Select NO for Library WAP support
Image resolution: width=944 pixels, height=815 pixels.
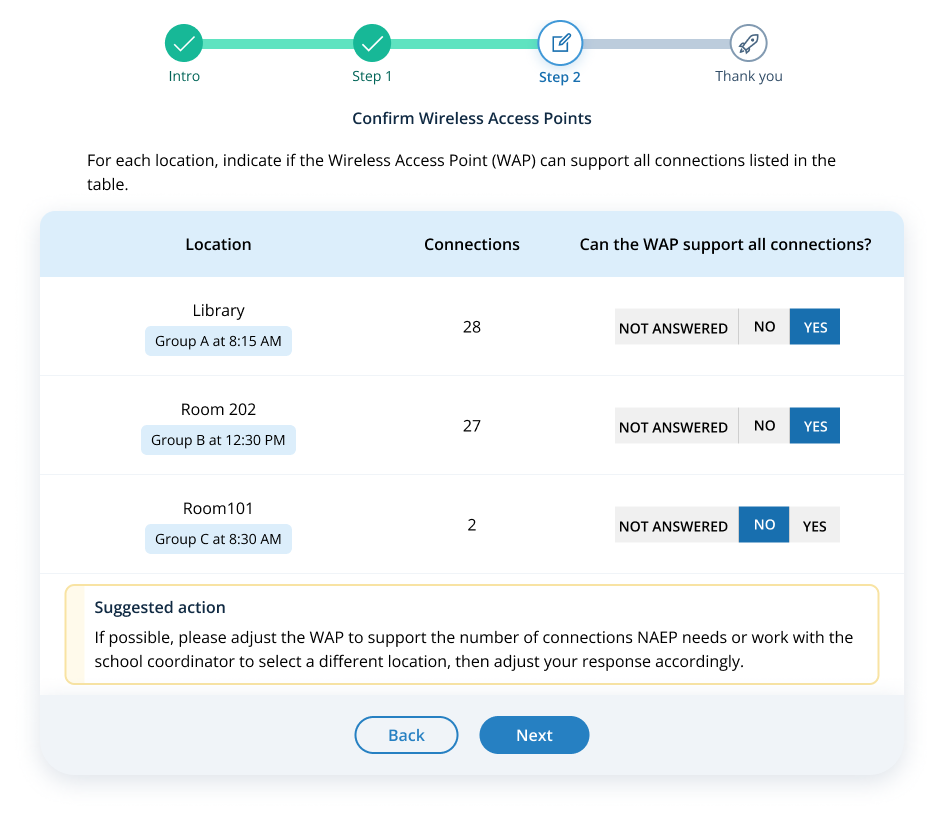tap(764, 327)
